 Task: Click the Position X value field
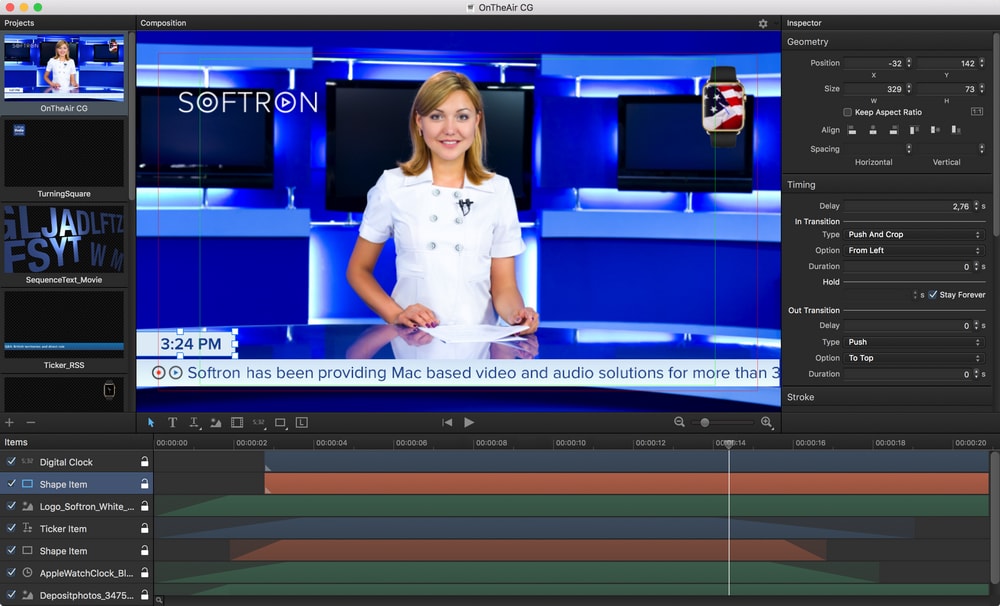click(874, 63)
